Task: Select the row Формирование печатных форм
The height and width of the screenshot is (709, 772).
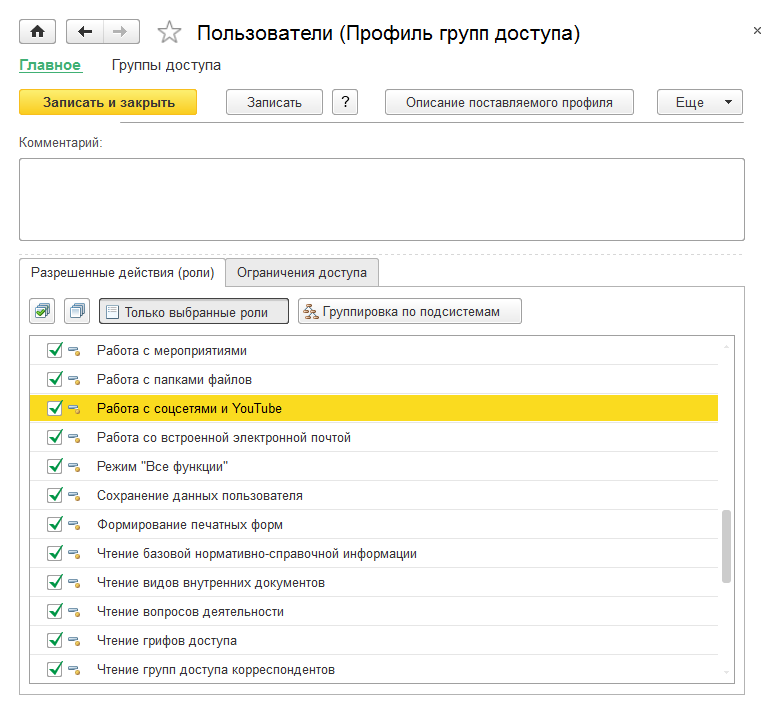Action: [x=374, y=525]
